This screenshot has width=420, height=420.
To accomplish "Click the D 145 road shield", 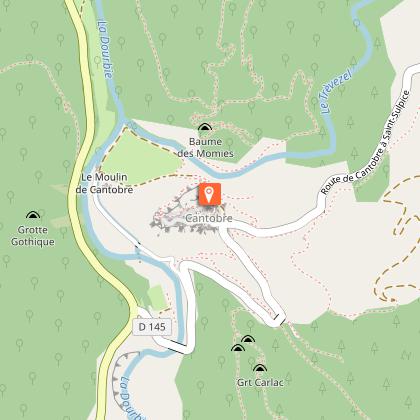I will 152,327.
